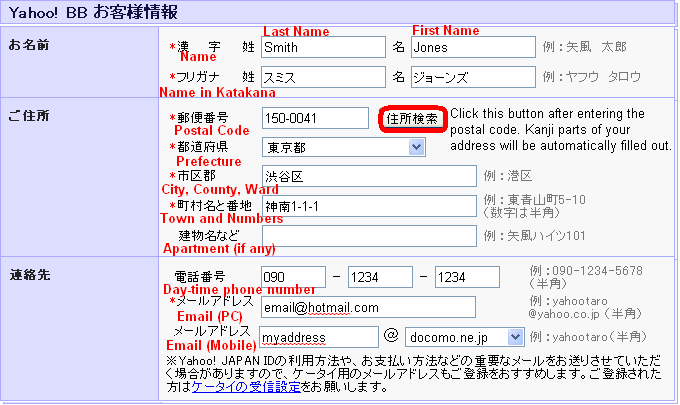
Task: Expand the docomo.ne.jp mobile domain dropdown
Action: tap(464, 337)
